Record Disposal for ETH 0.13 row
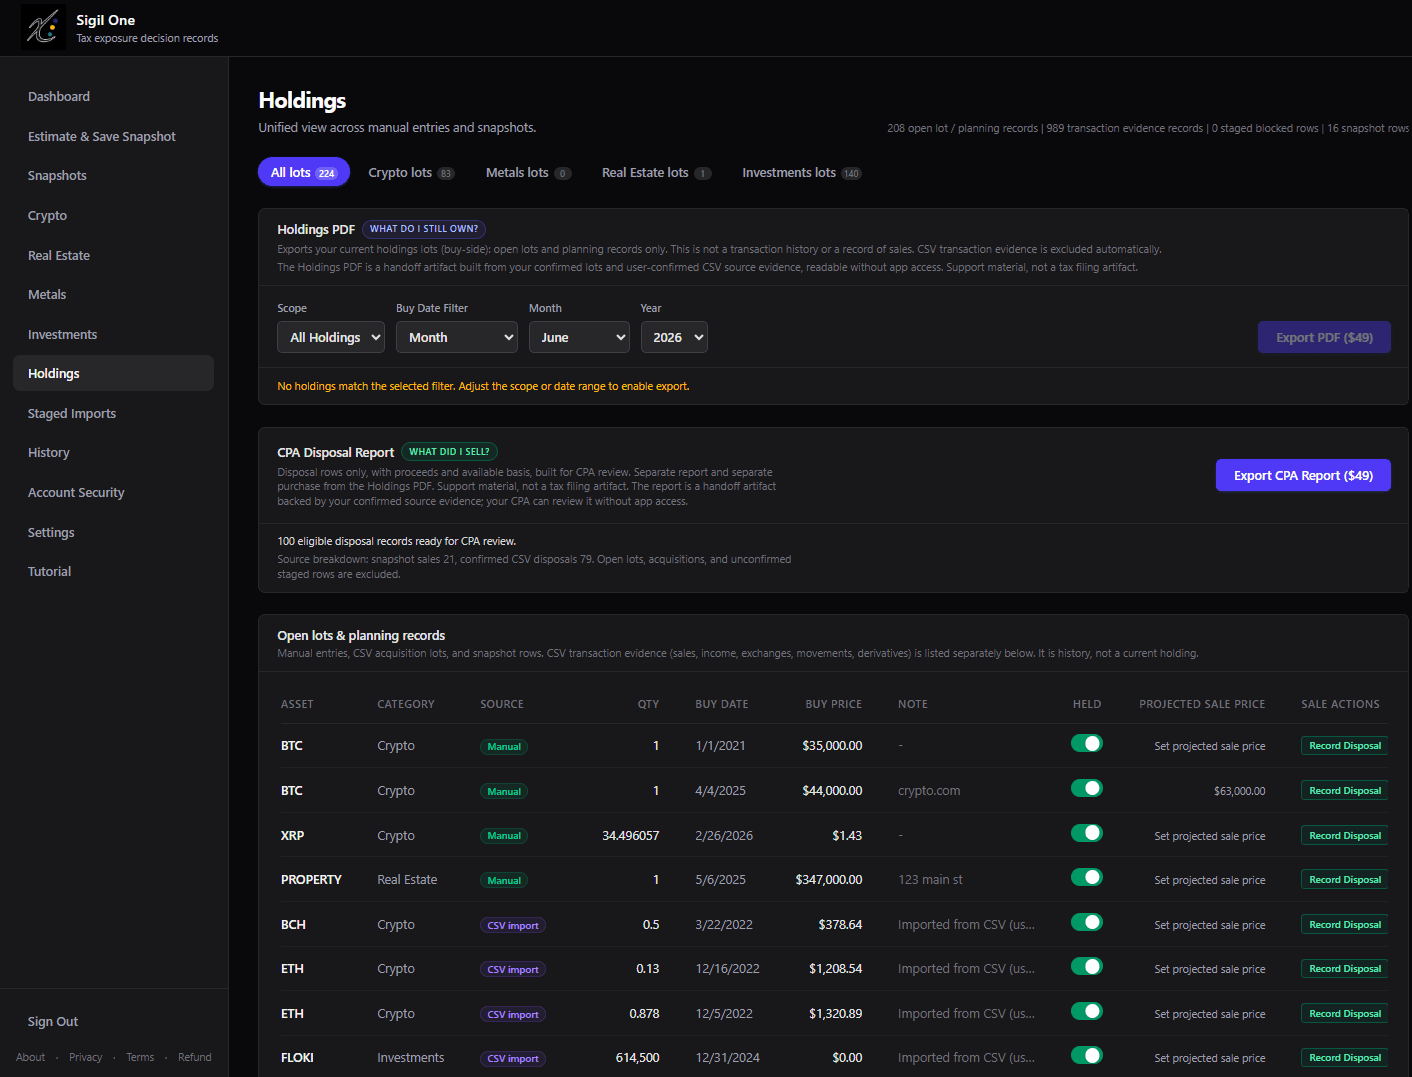This screenshot has width=1412, height=1077. [x=1344, y=969]
